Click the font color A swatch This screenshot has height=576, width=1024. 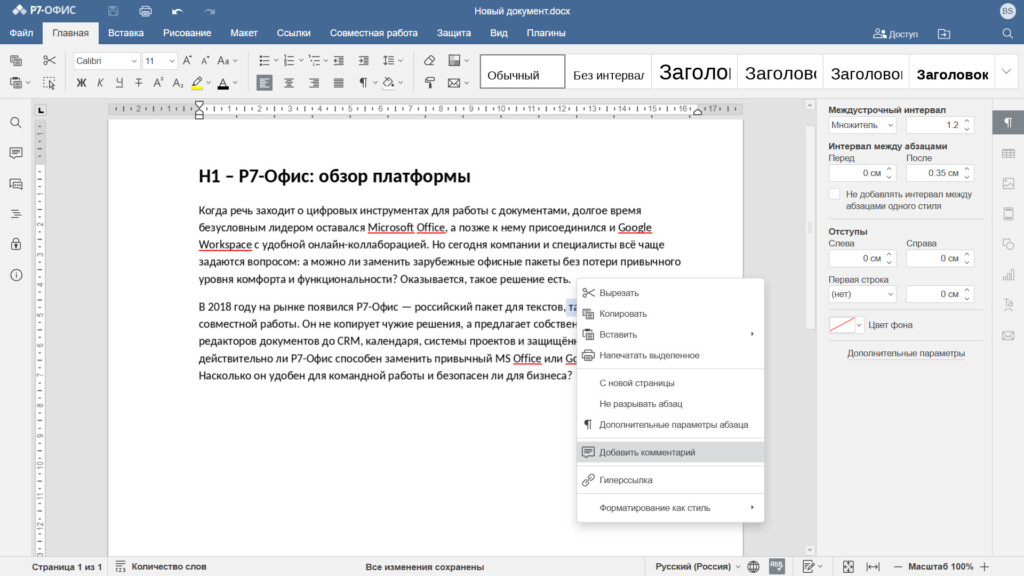223,83
